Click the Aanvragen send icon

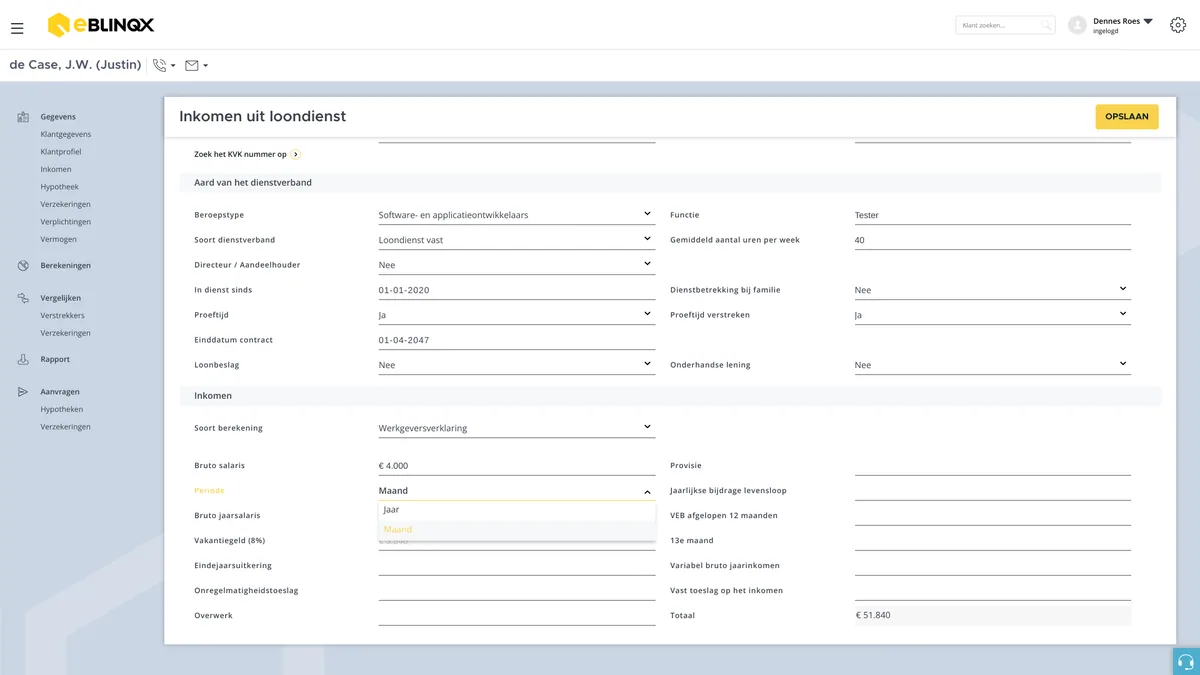point(23,392)
